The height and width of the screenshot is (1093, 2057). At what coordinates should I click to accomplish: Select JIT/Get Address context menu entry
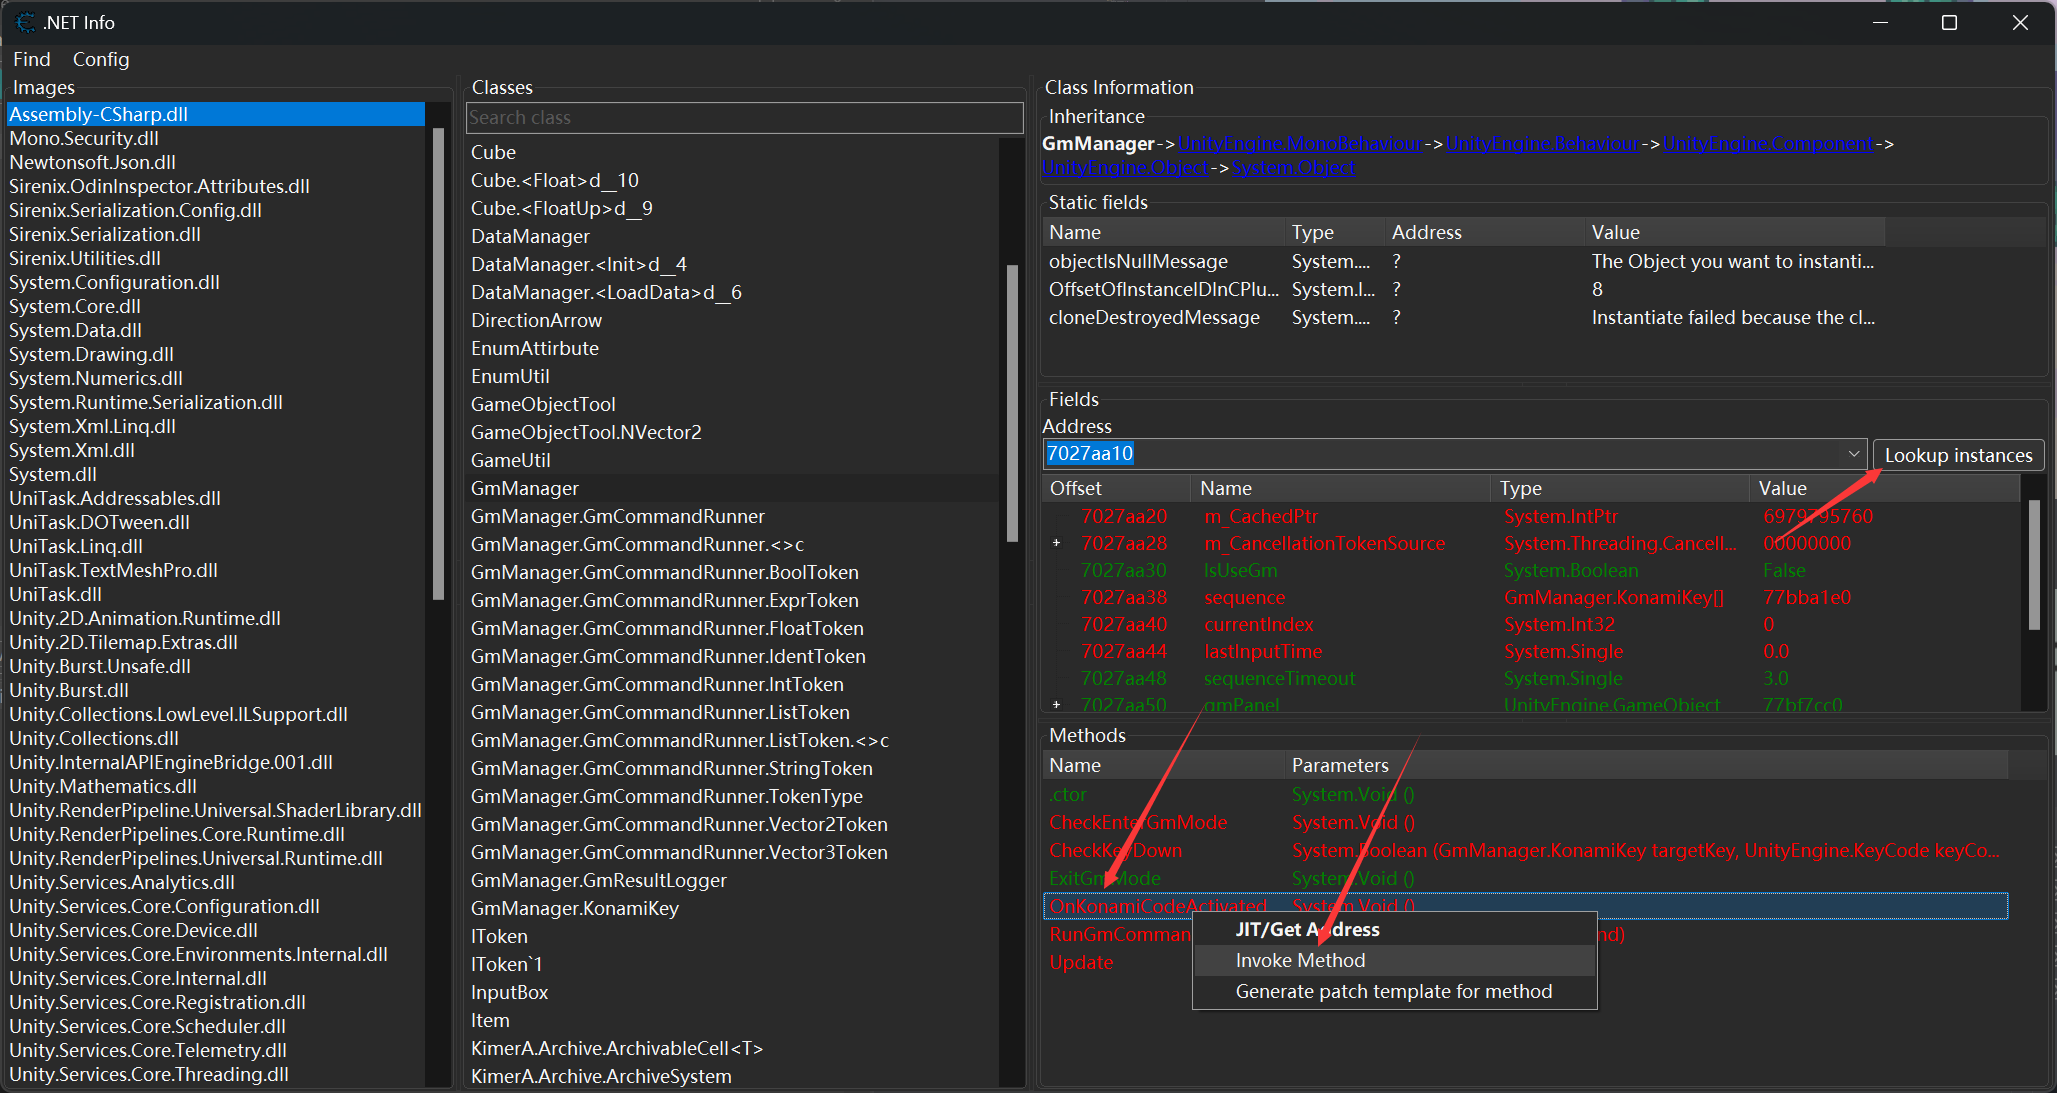click(1394, 929)
